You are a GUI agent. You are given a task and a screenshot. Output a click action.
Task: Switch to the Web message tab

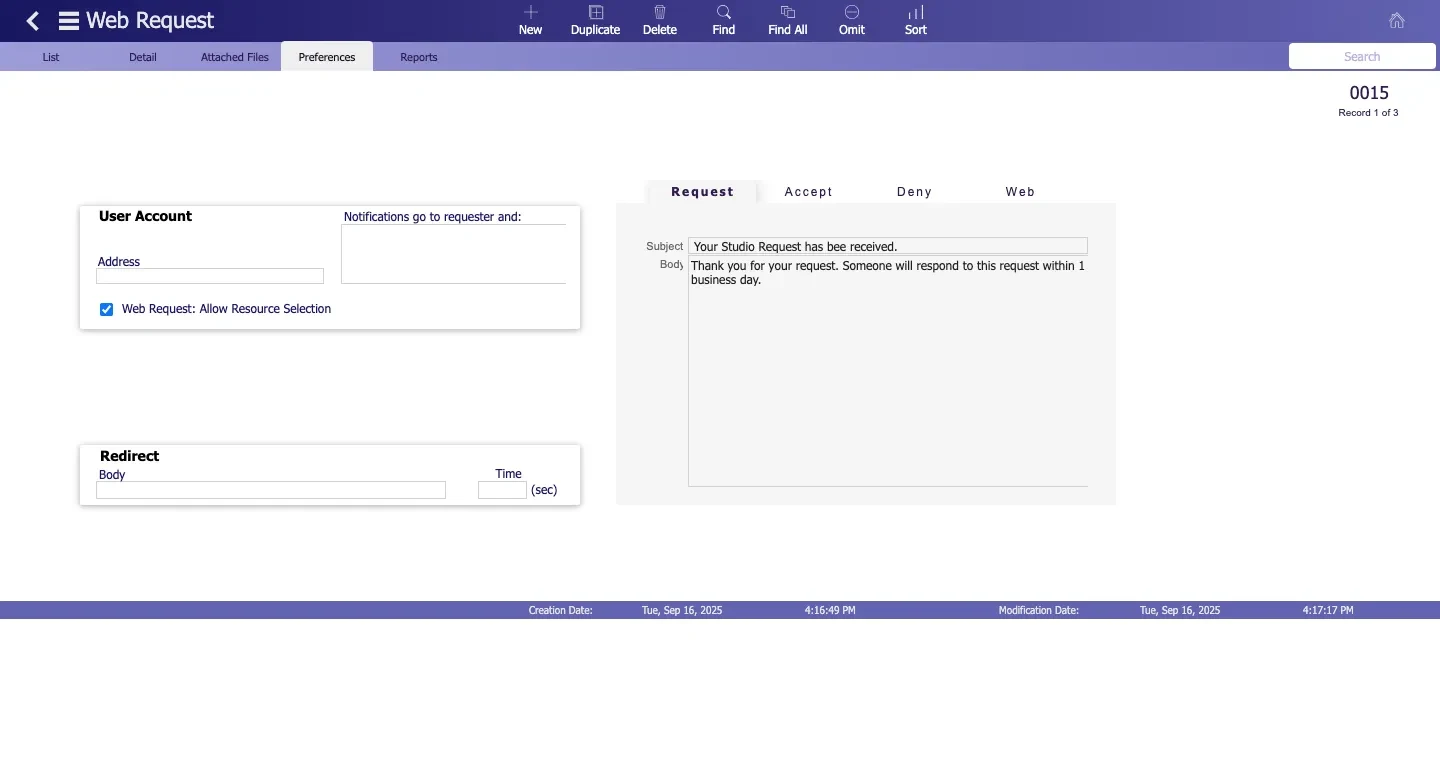point(1020,191)
